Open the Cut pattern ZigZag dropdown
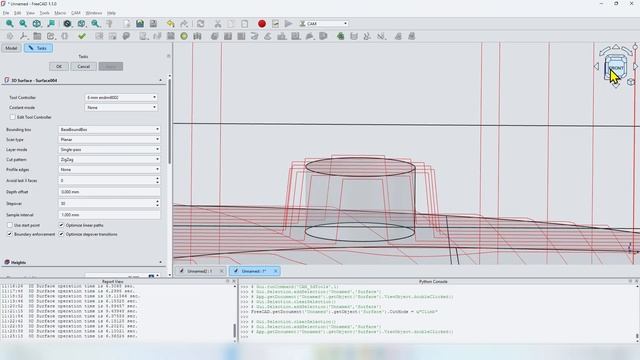Image resolution: width=640 pixels, height=360 pixels. click(x=109, y=160)
